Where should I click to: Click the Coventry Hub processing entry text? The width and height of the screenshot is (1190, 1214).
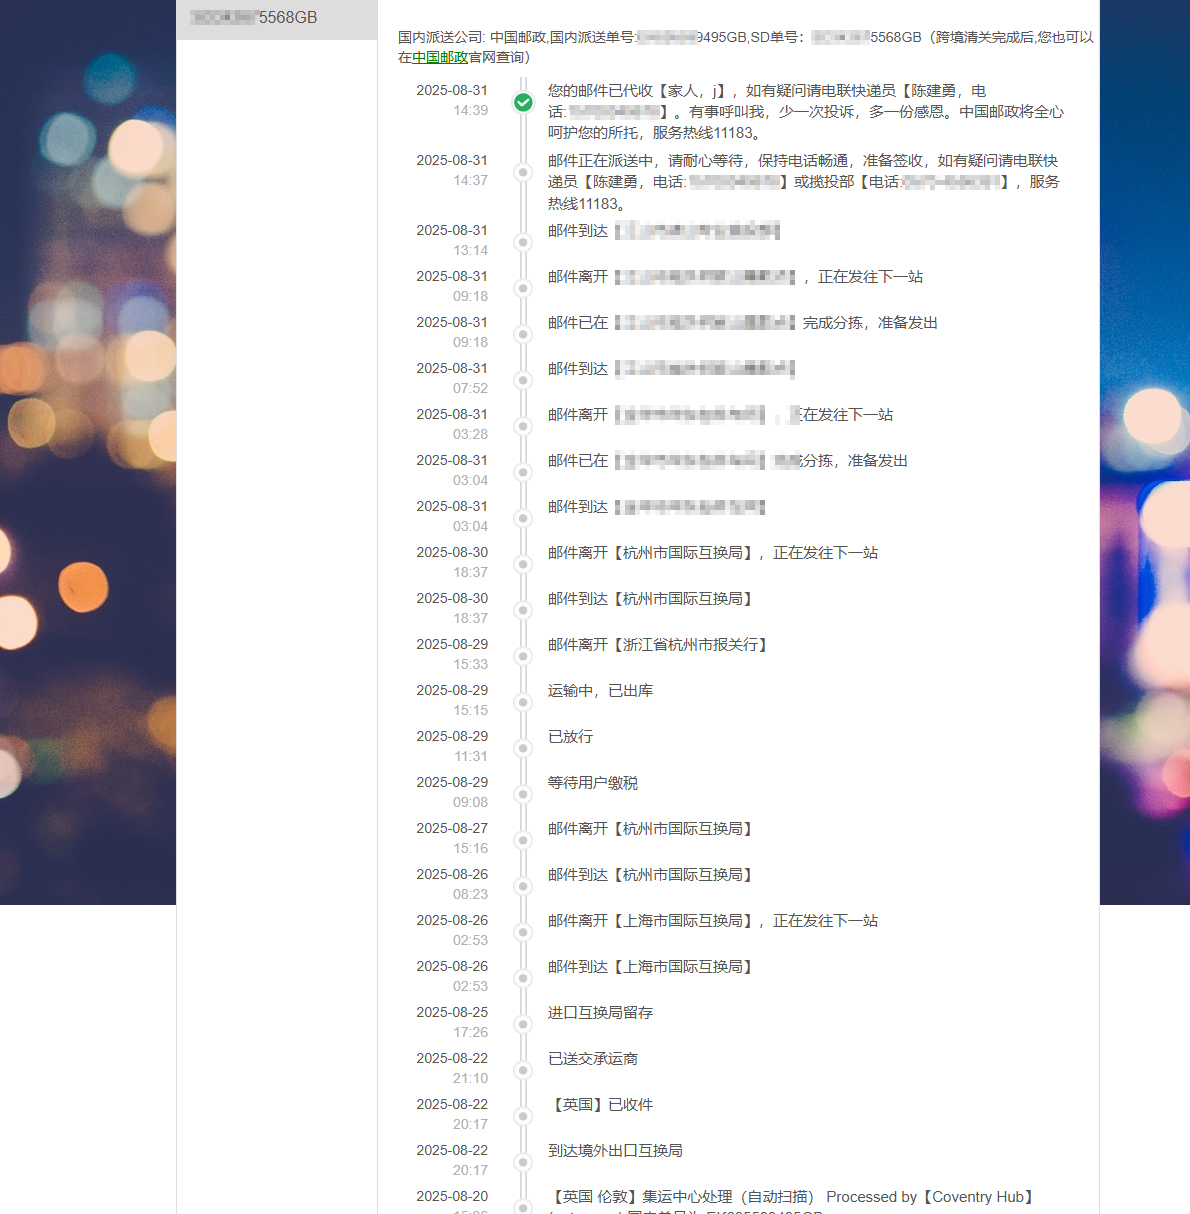pyautogui.click(x=792, y=1197)
